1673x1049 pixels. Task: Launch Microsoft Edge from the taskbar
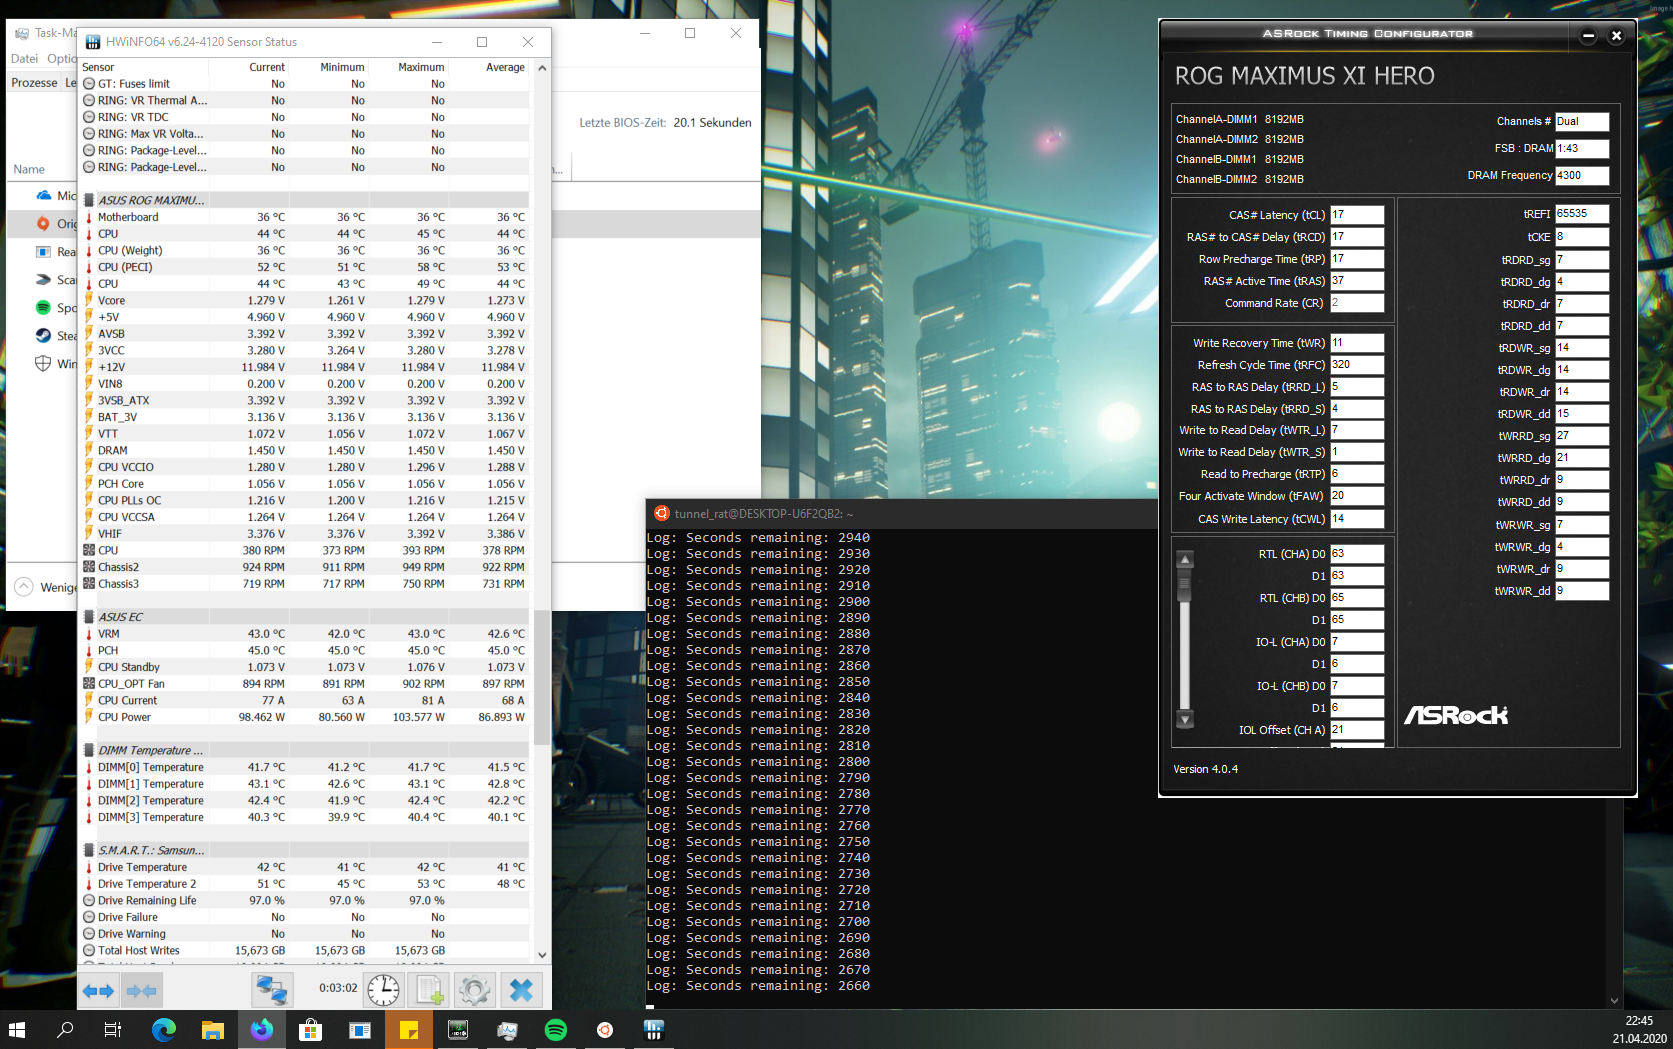pyautogui.click(x=163, y=1029)
